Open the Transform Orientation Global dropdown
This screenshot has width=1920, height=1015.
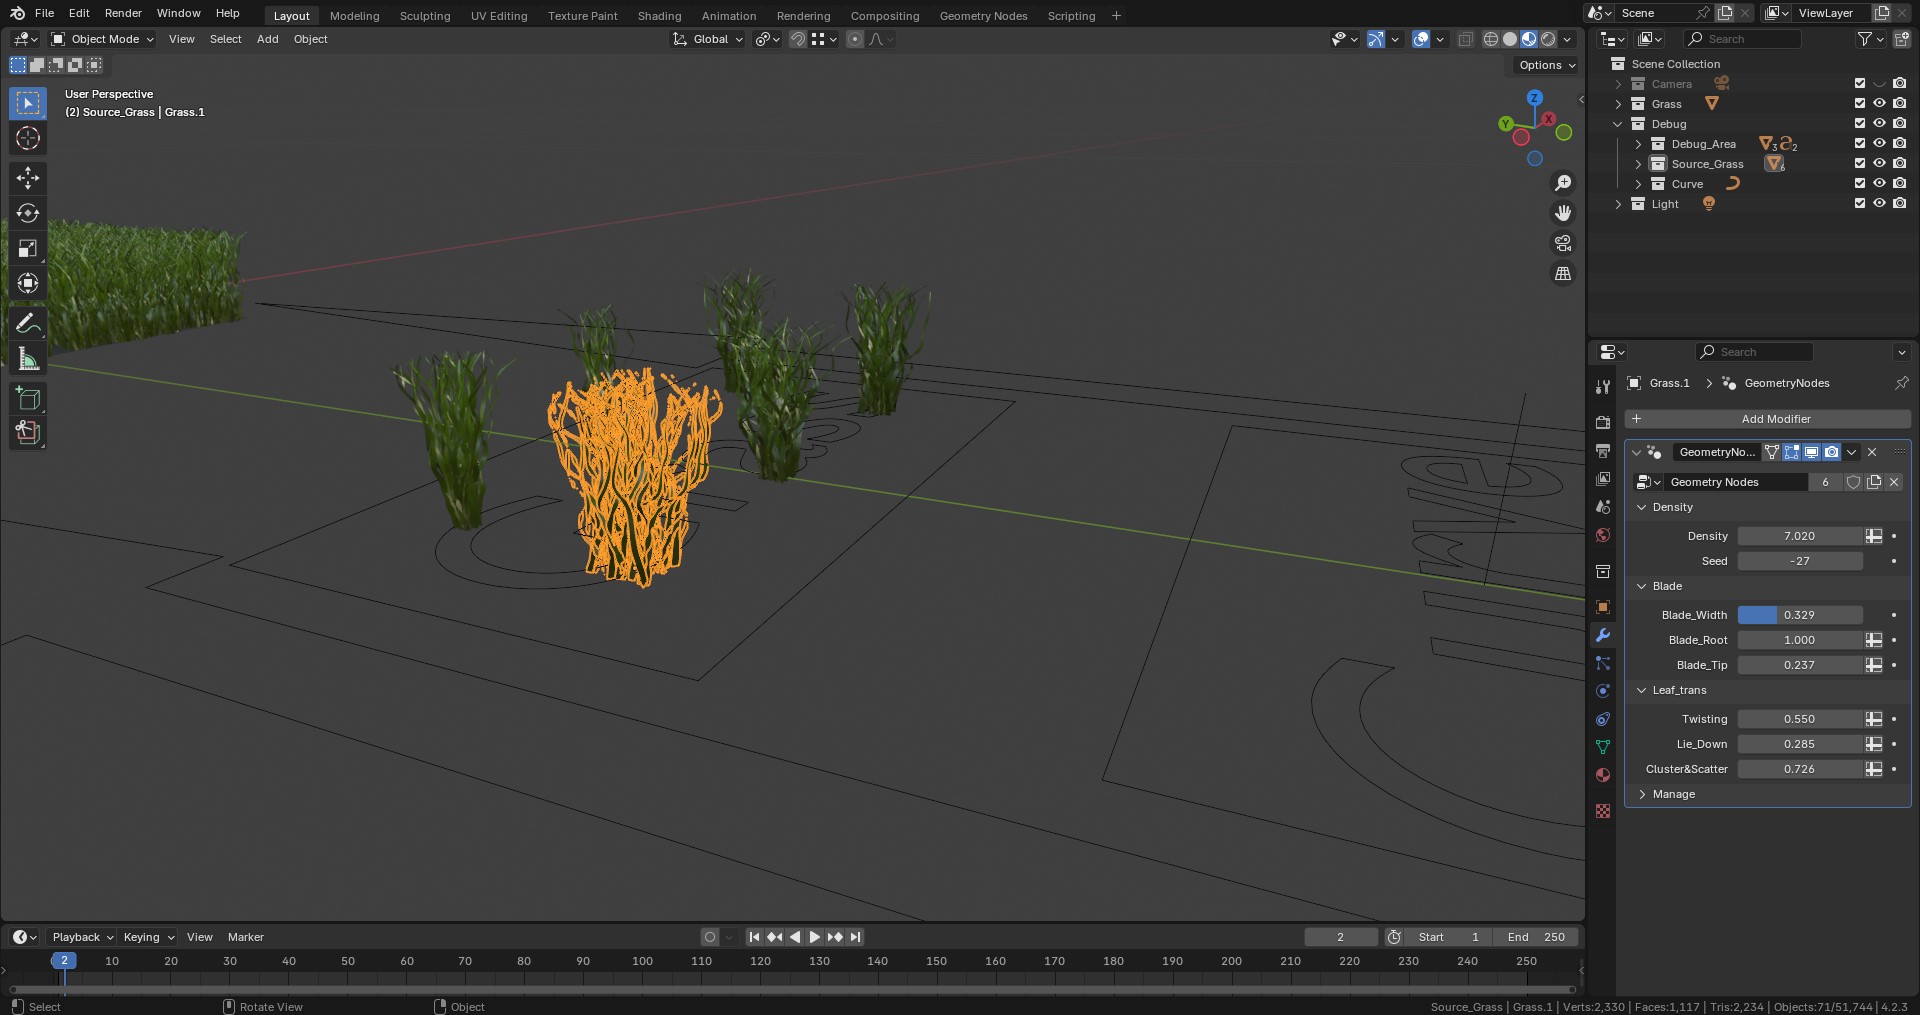coord(707,39)
